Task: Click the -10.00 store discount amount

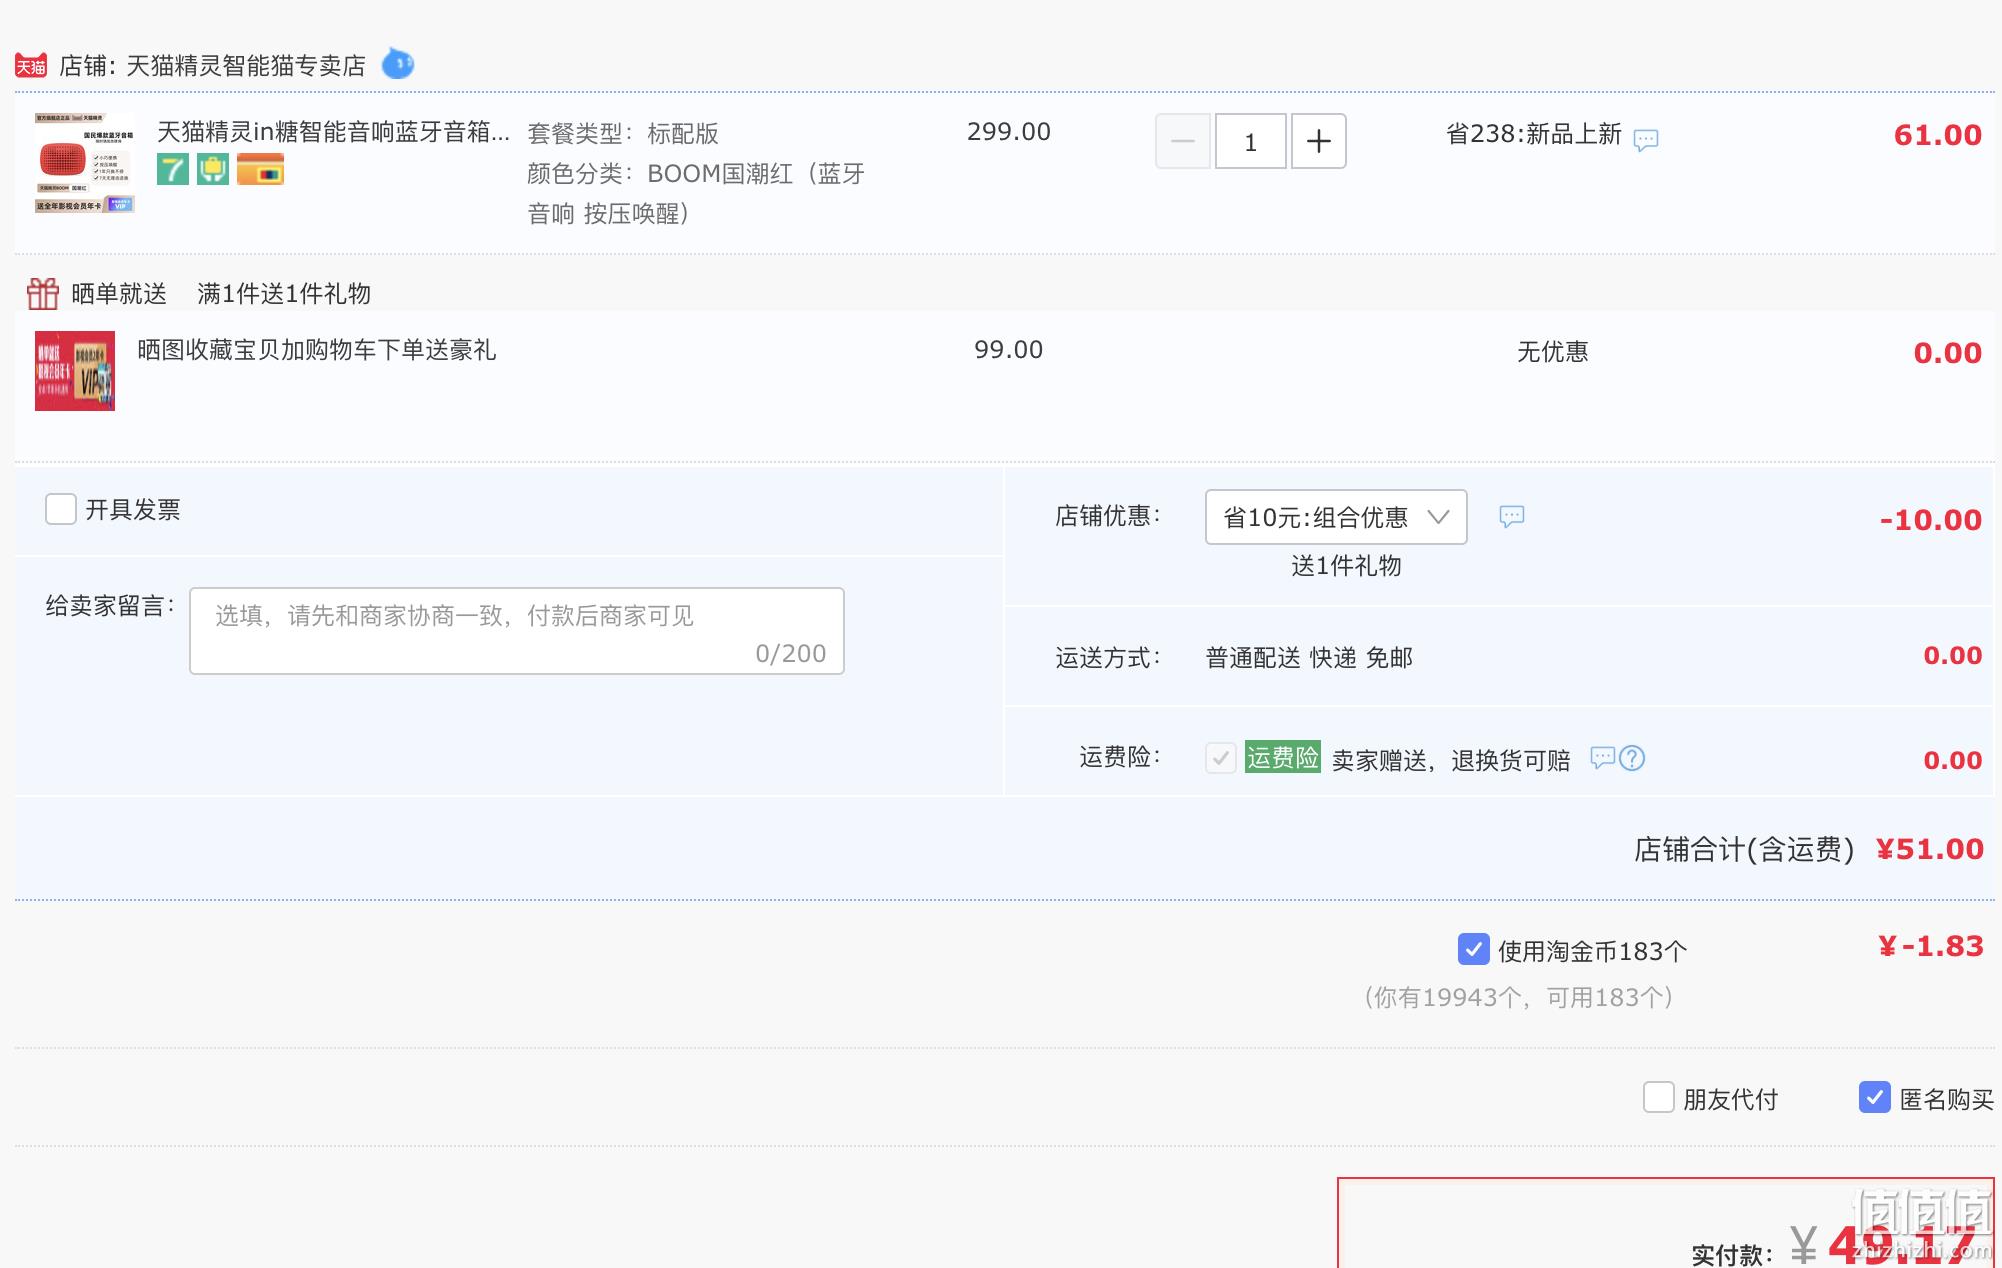Action: click(1931, 520)
